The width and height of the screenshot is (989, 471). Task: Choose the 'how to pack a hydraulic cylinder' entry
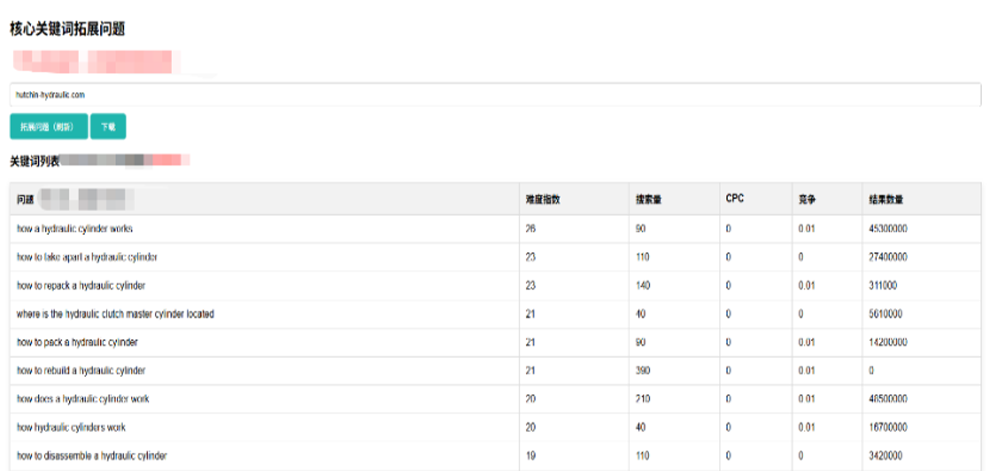77,342
